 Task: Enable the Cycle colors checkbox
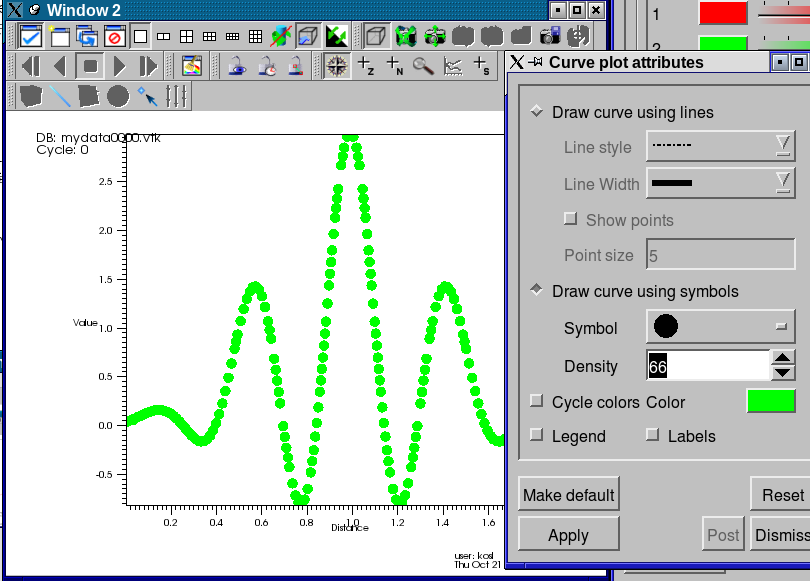point(537,402)
